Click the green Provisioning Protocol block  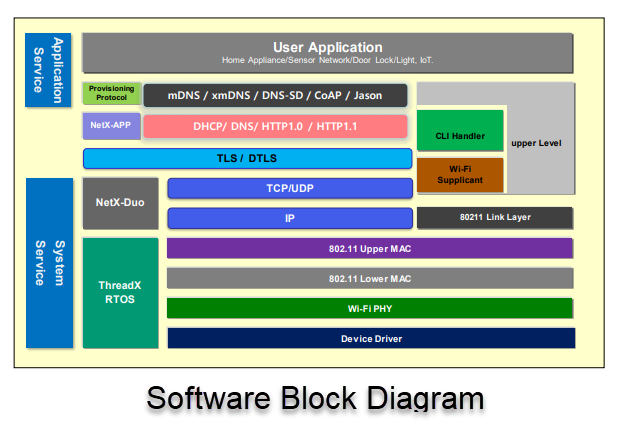pos(111,94)
